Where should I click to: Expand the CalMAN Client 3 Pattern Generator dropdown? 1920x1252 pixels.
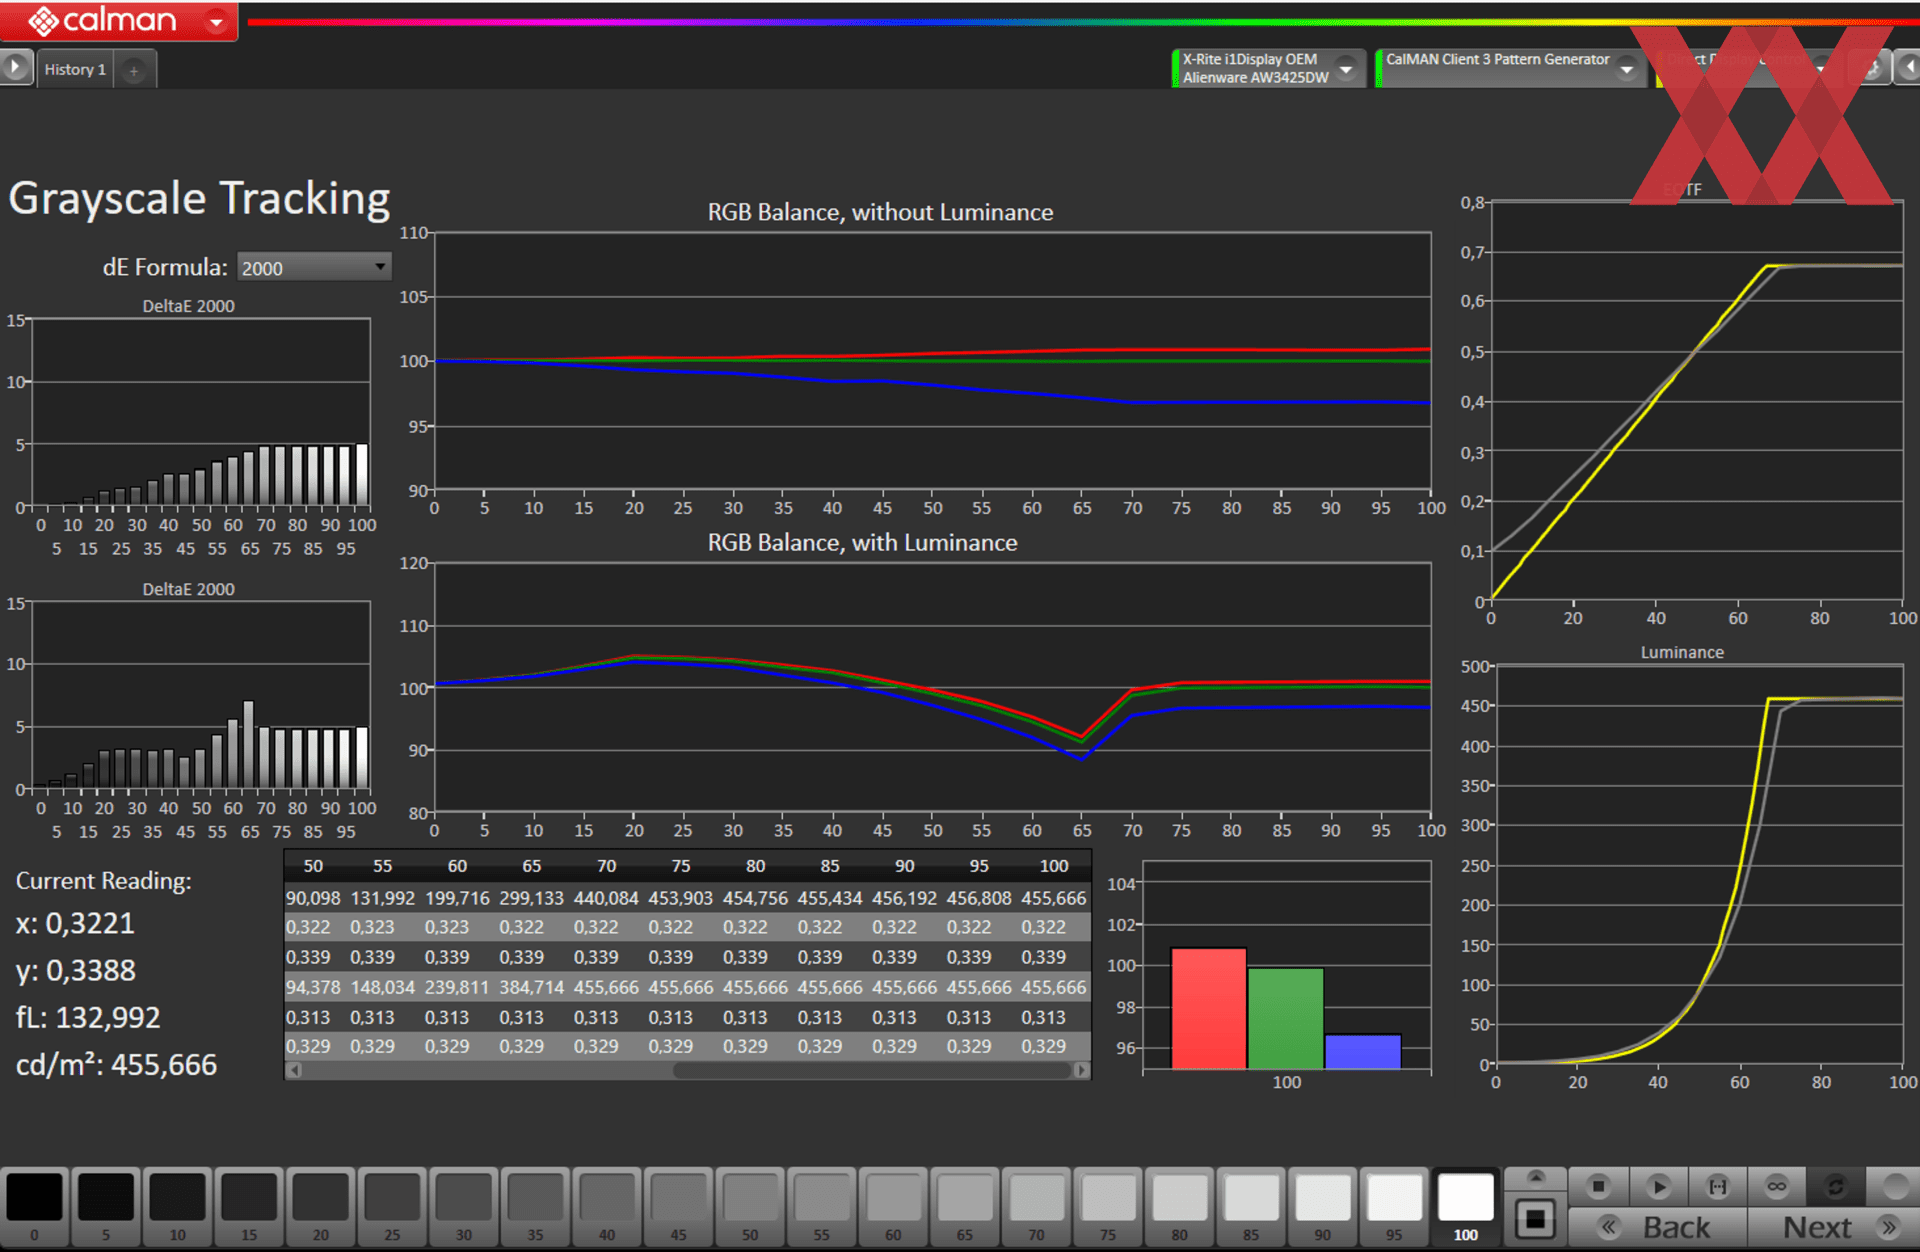tap(1627, 69)
